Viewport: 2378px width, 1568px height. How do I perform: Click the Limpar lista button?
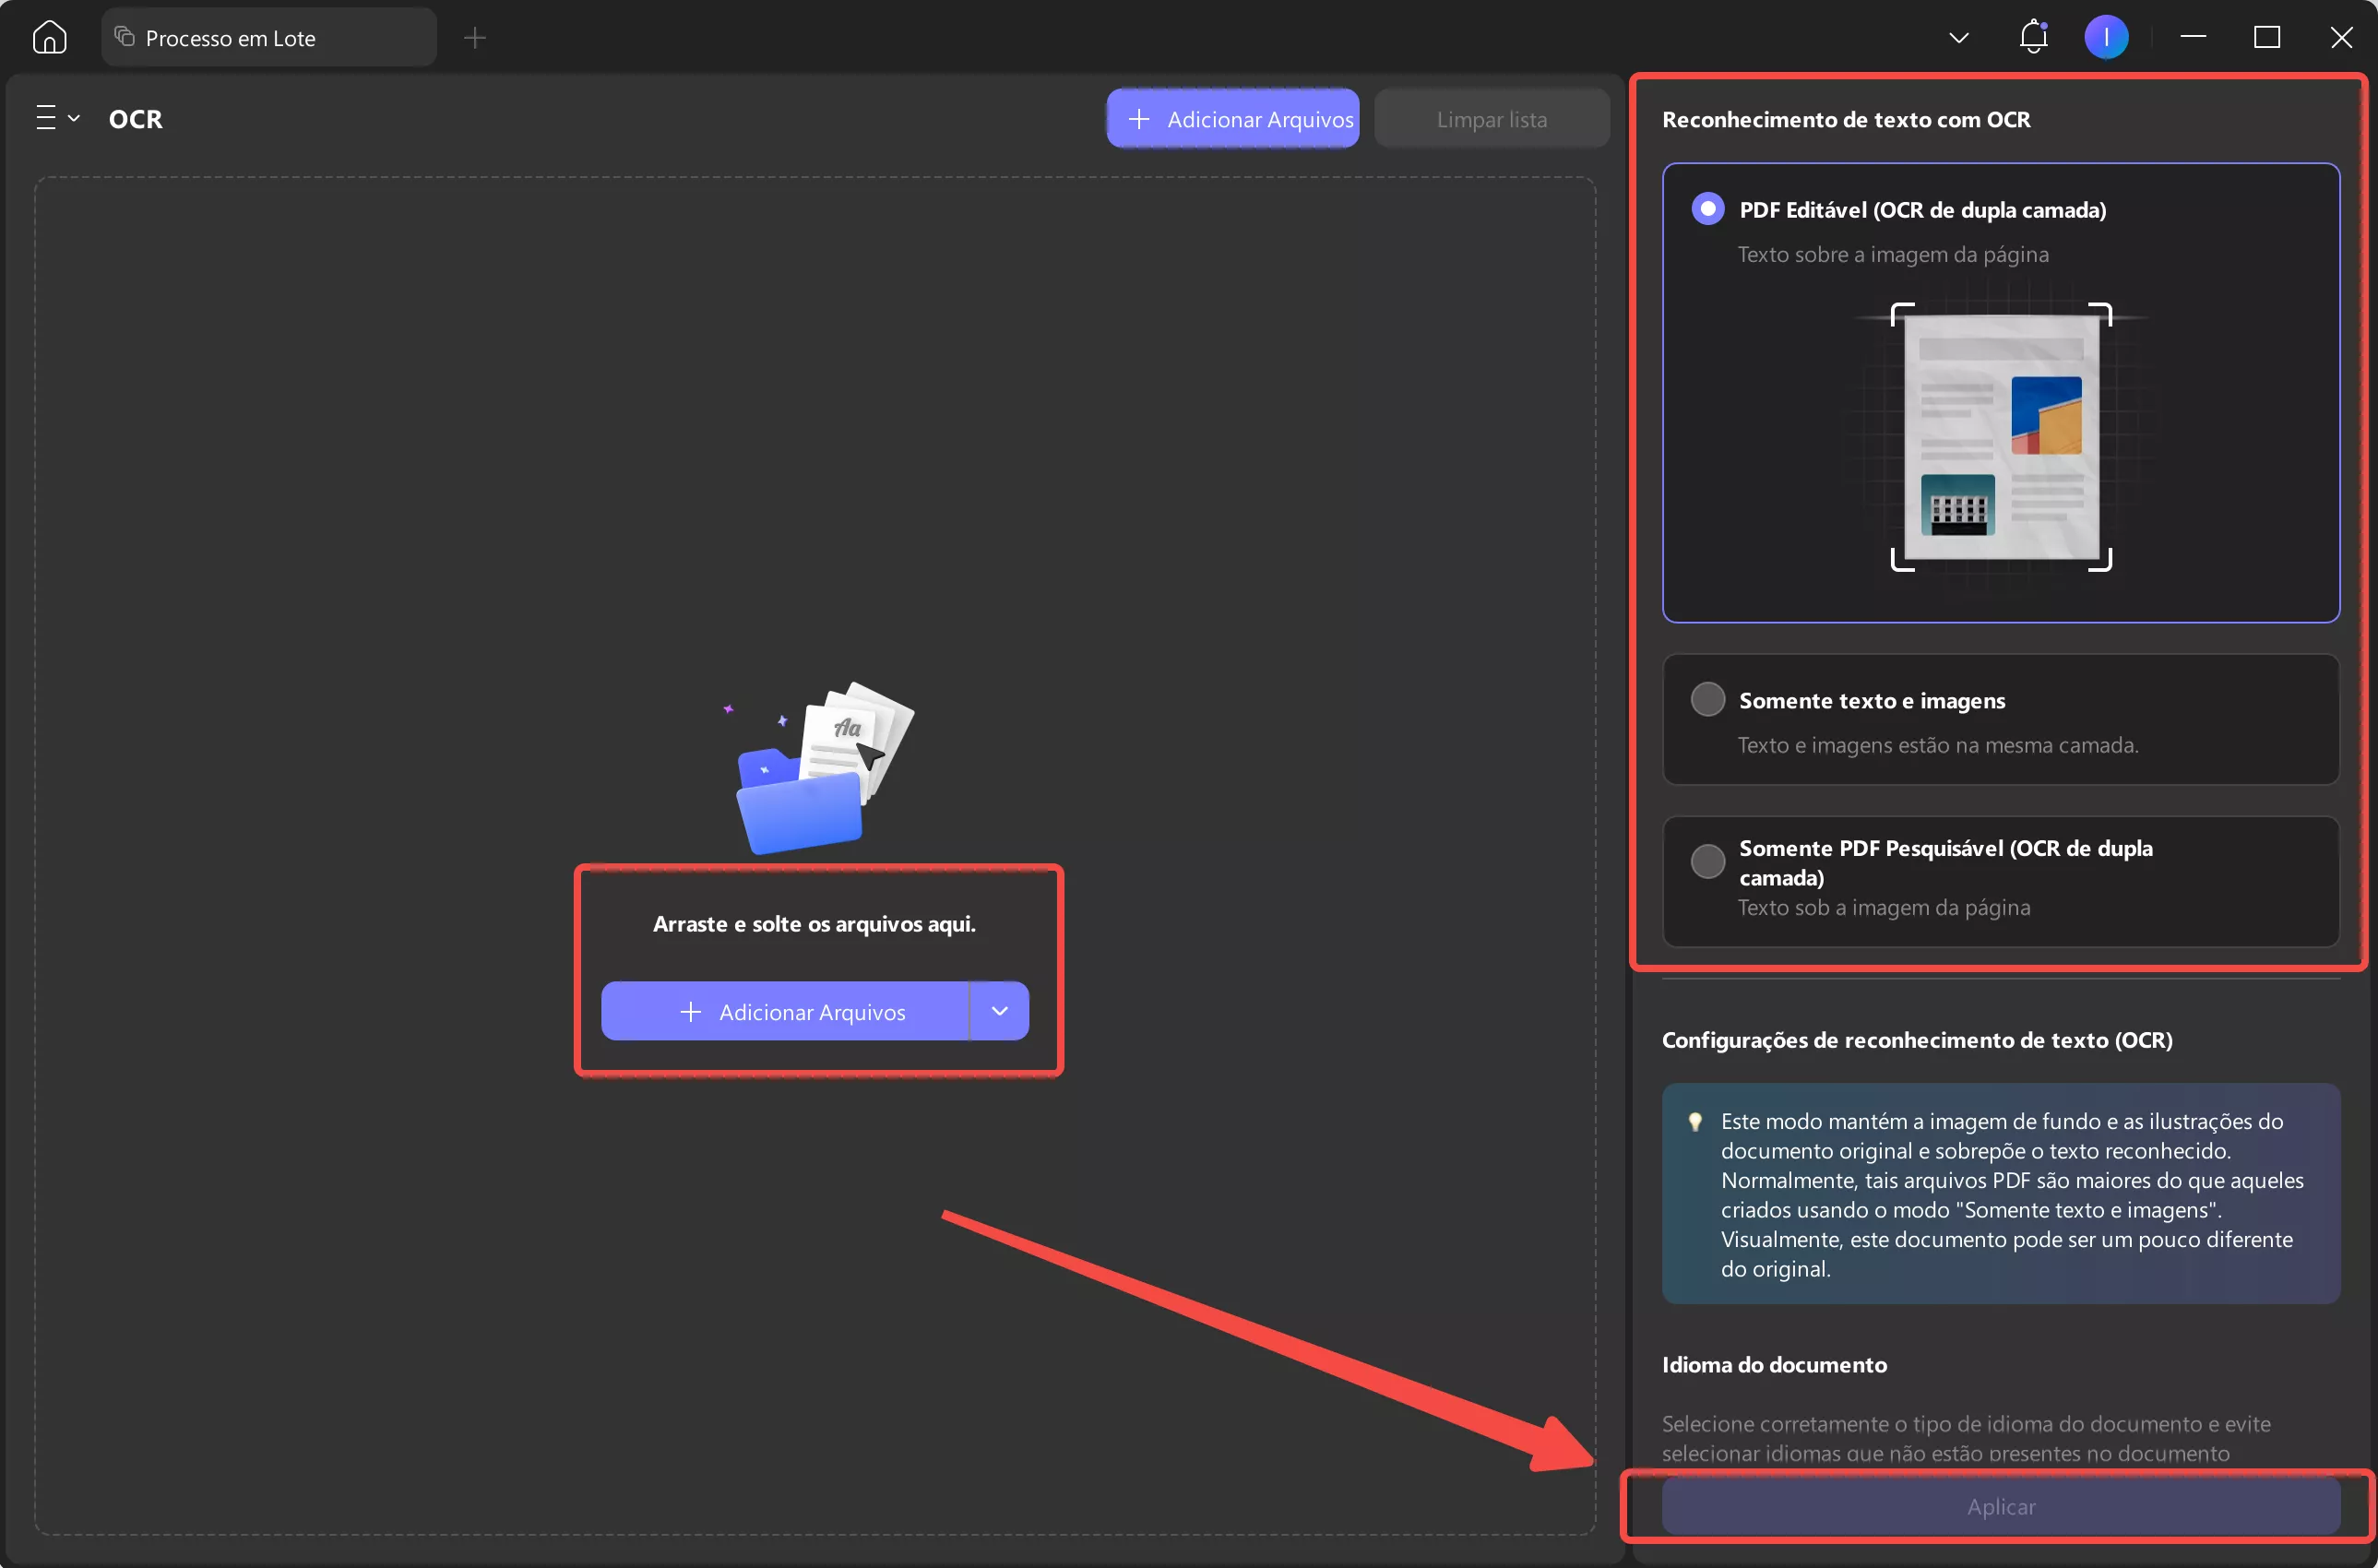coord(1491,119)
